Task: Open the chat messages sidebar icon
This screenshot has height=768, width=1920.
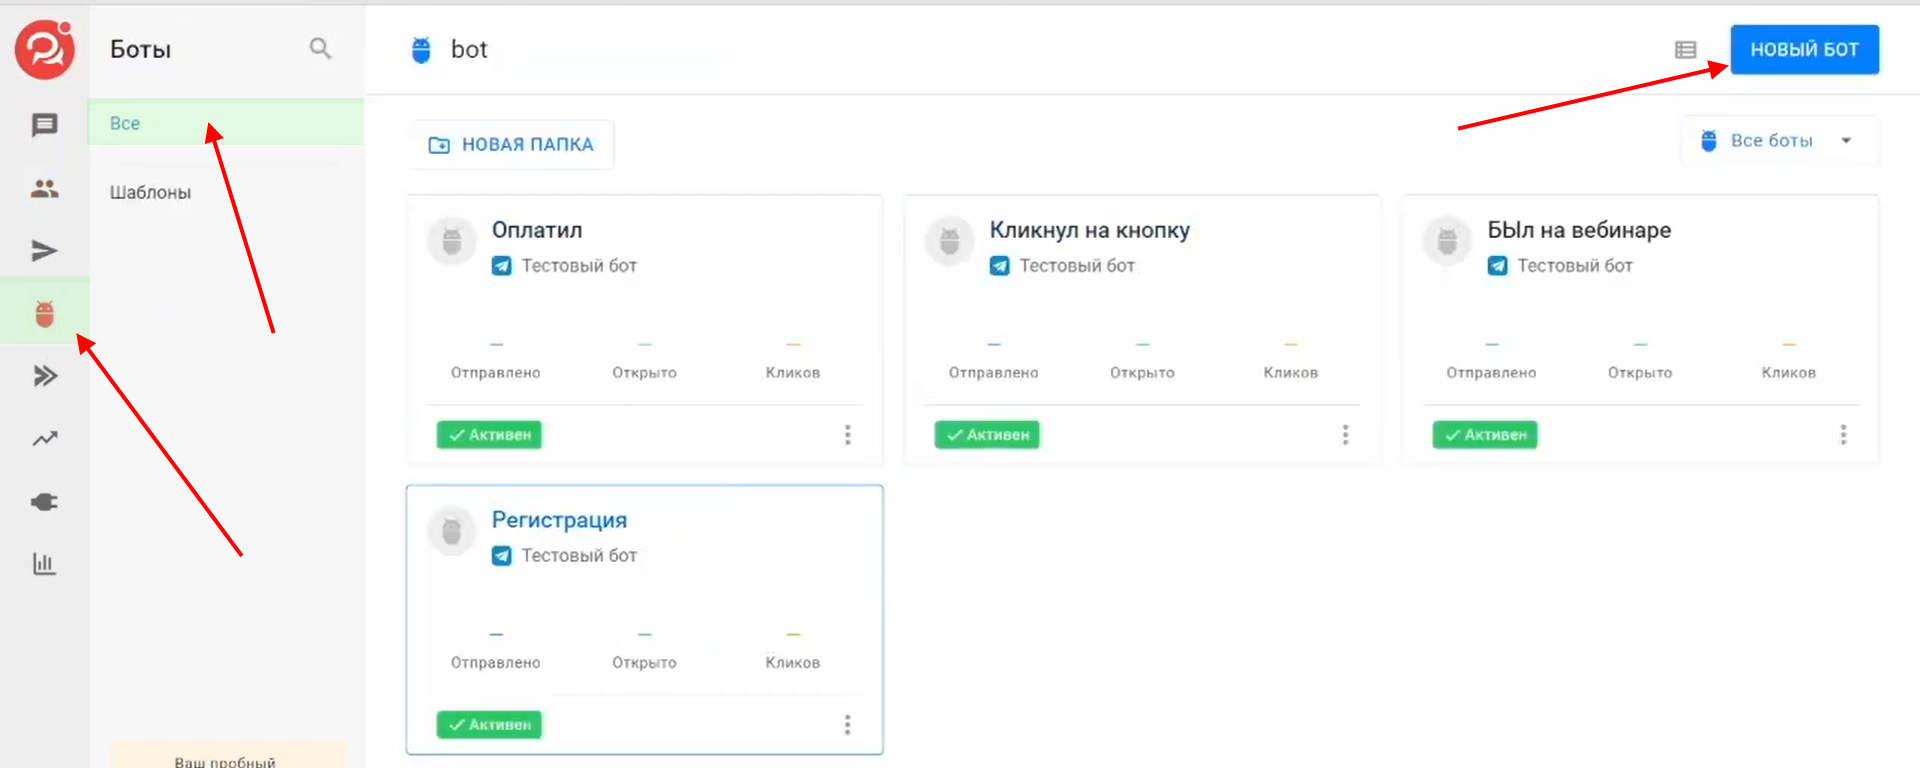Action: [x=44, y=125]
